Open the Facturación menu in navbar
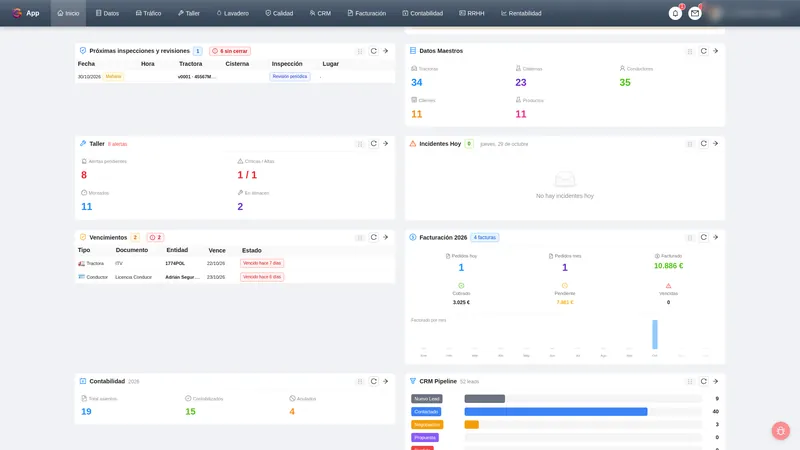This screenshot has height=450, width=800. pos(367,13)
